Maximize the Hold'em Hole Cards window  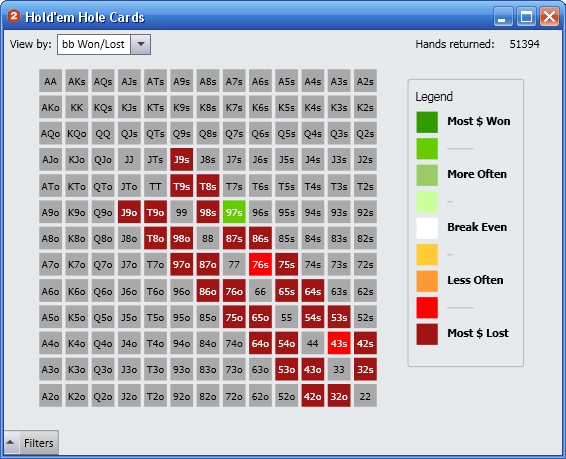click(x=526, y=17)
